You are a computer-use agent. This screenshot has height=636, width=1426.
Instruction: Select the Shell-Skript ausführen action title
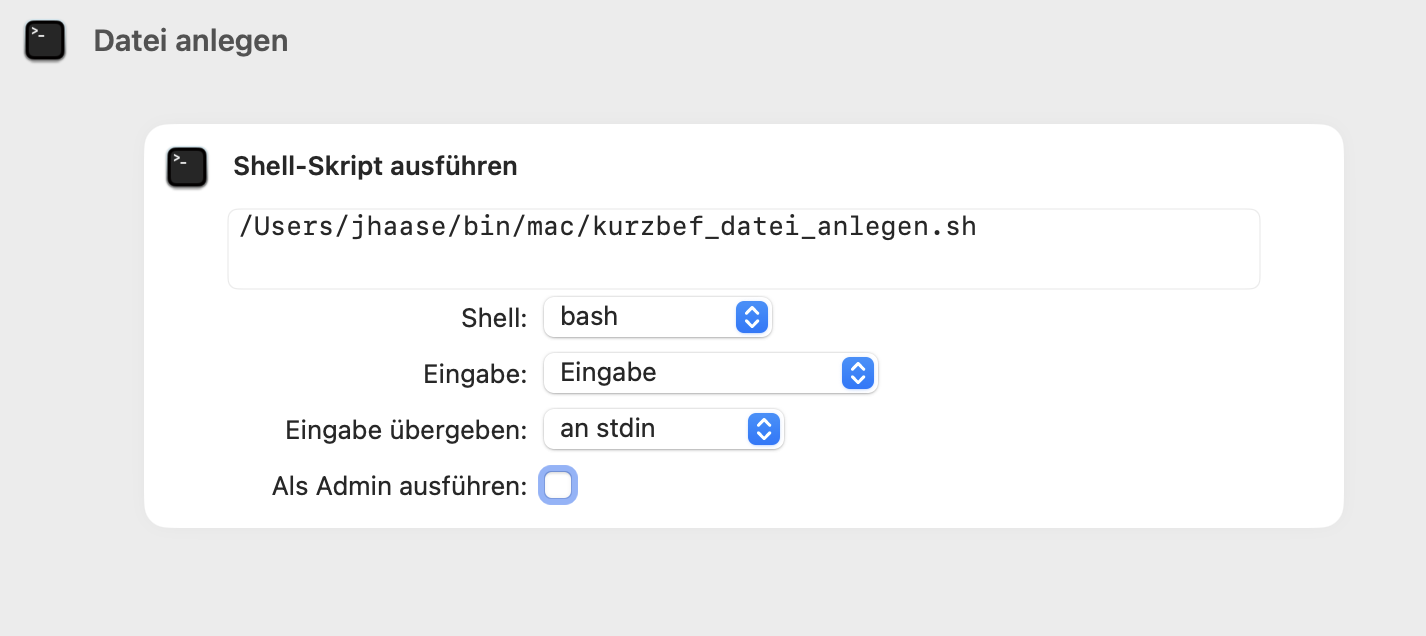tap(375, 166)
